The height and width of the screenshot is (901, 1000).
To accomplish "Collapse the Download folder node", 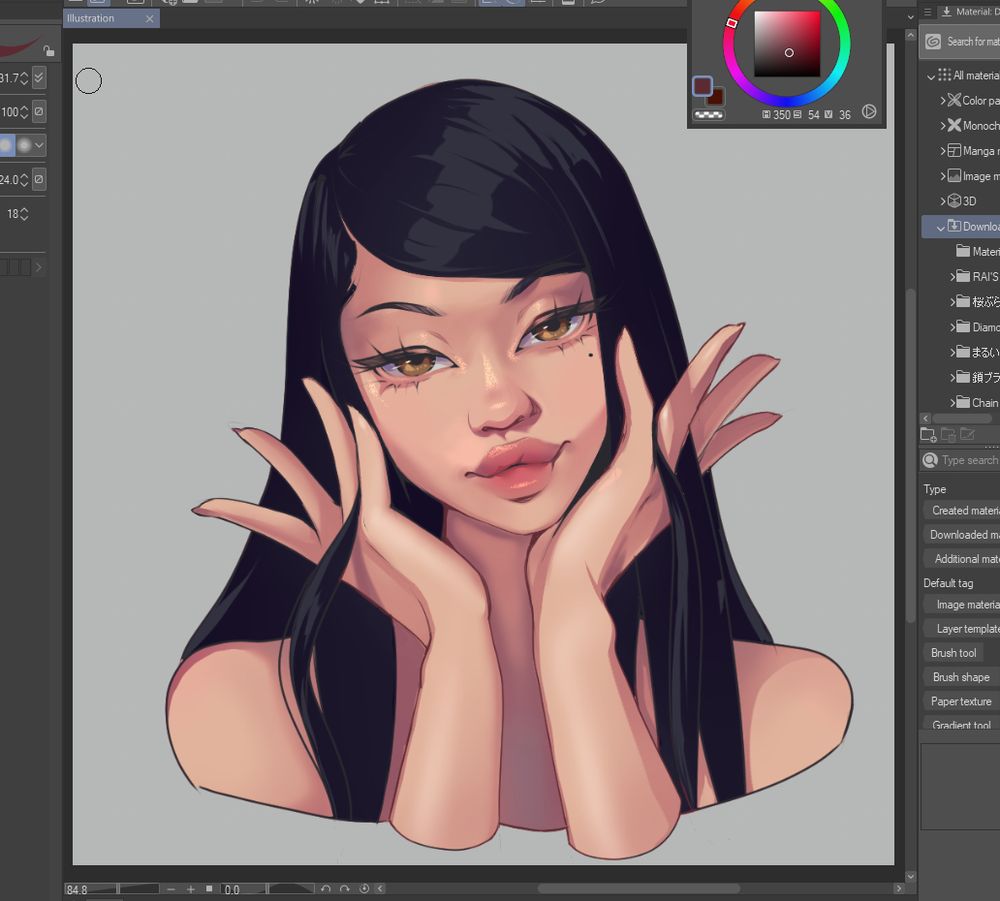I will [940, 228].
